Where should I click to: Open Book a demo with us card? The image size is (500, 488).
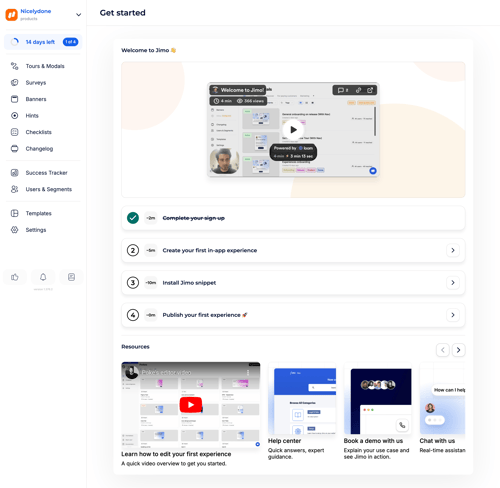[378, 412]
